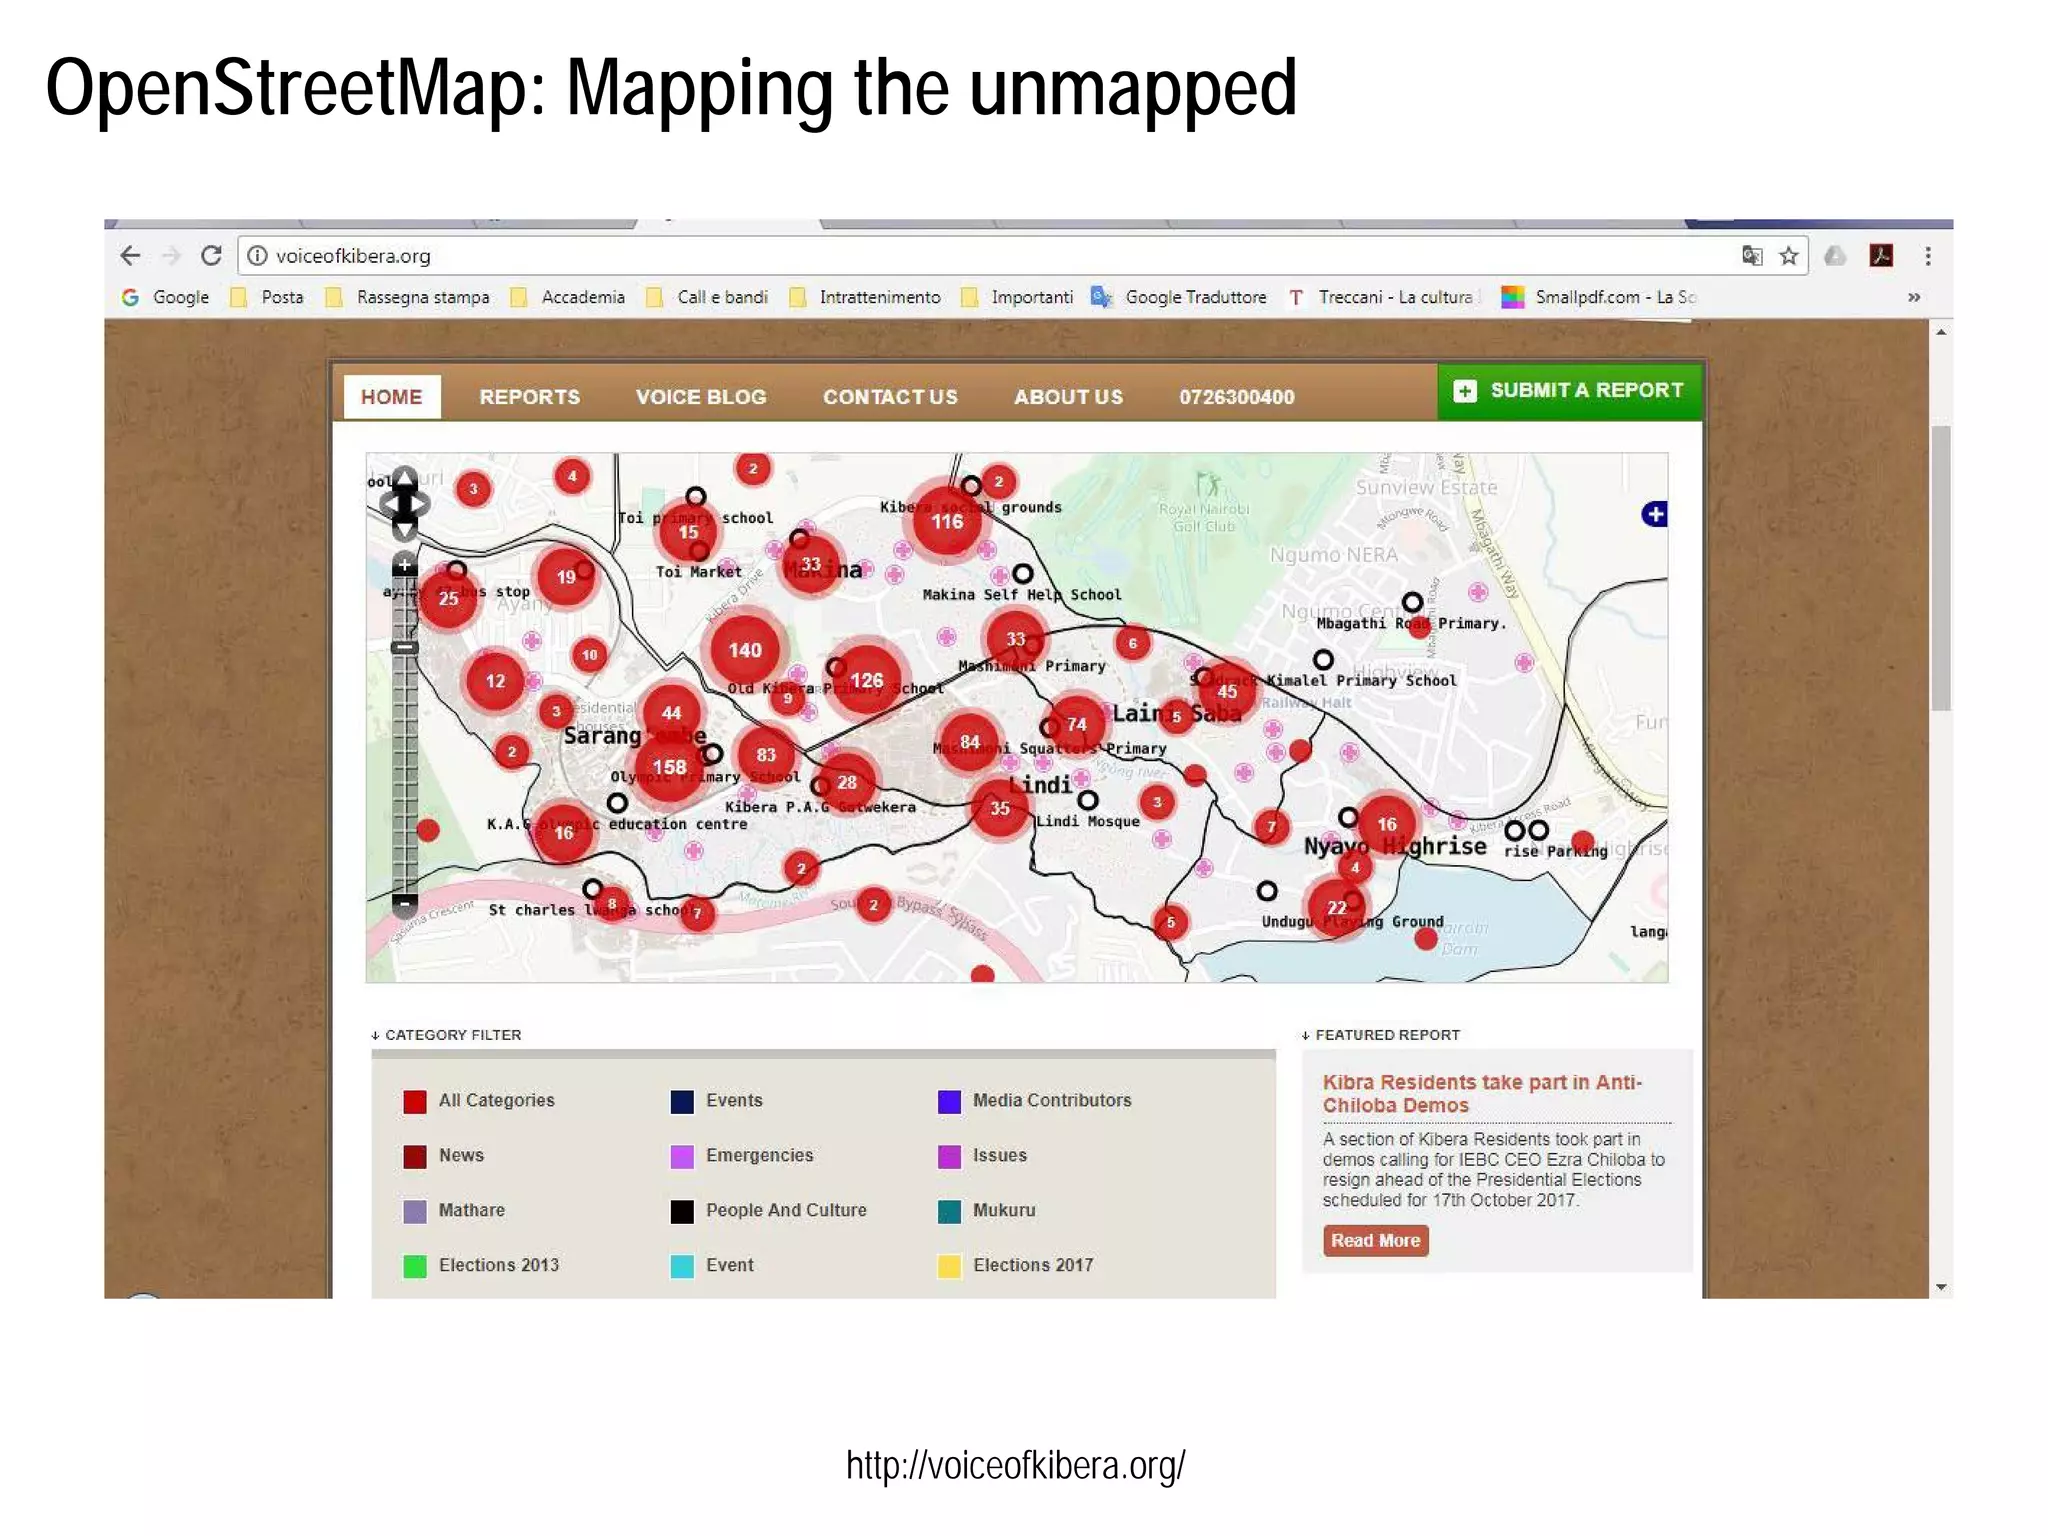This screenshot has width=2048, height=1536.
Task: Click the 45 reports cluster marker
Action: (x=1227, y=691)
